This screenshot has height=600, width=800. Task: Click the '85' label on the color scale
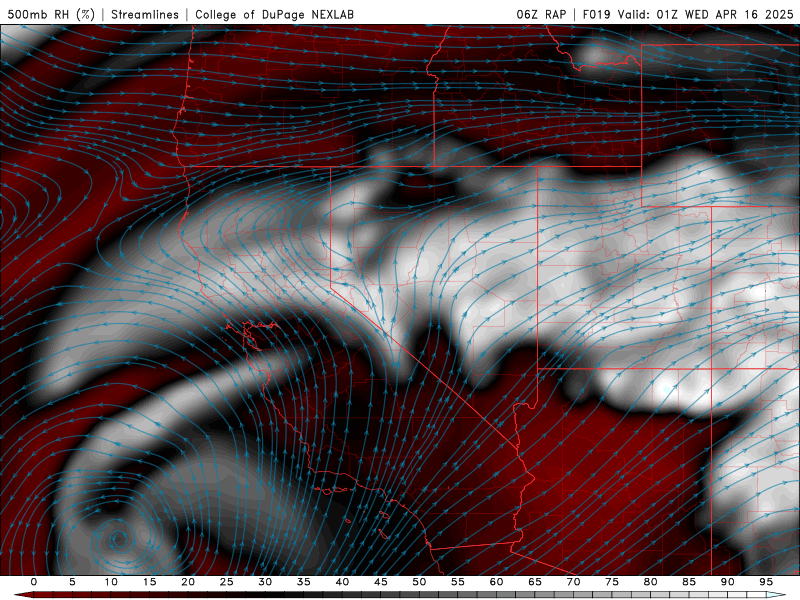pyautogui.click(x=689, y=582)
